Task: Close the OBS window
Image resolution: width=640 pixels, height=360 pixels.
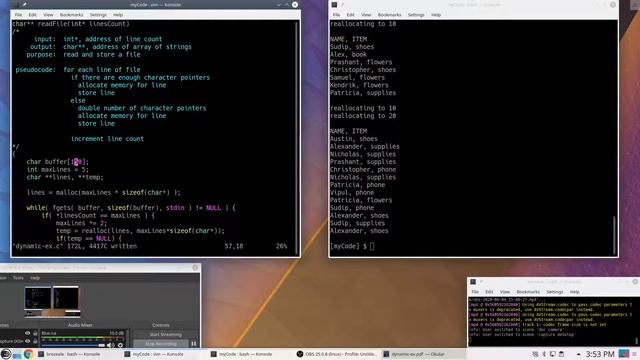Action: click(195, 268)
